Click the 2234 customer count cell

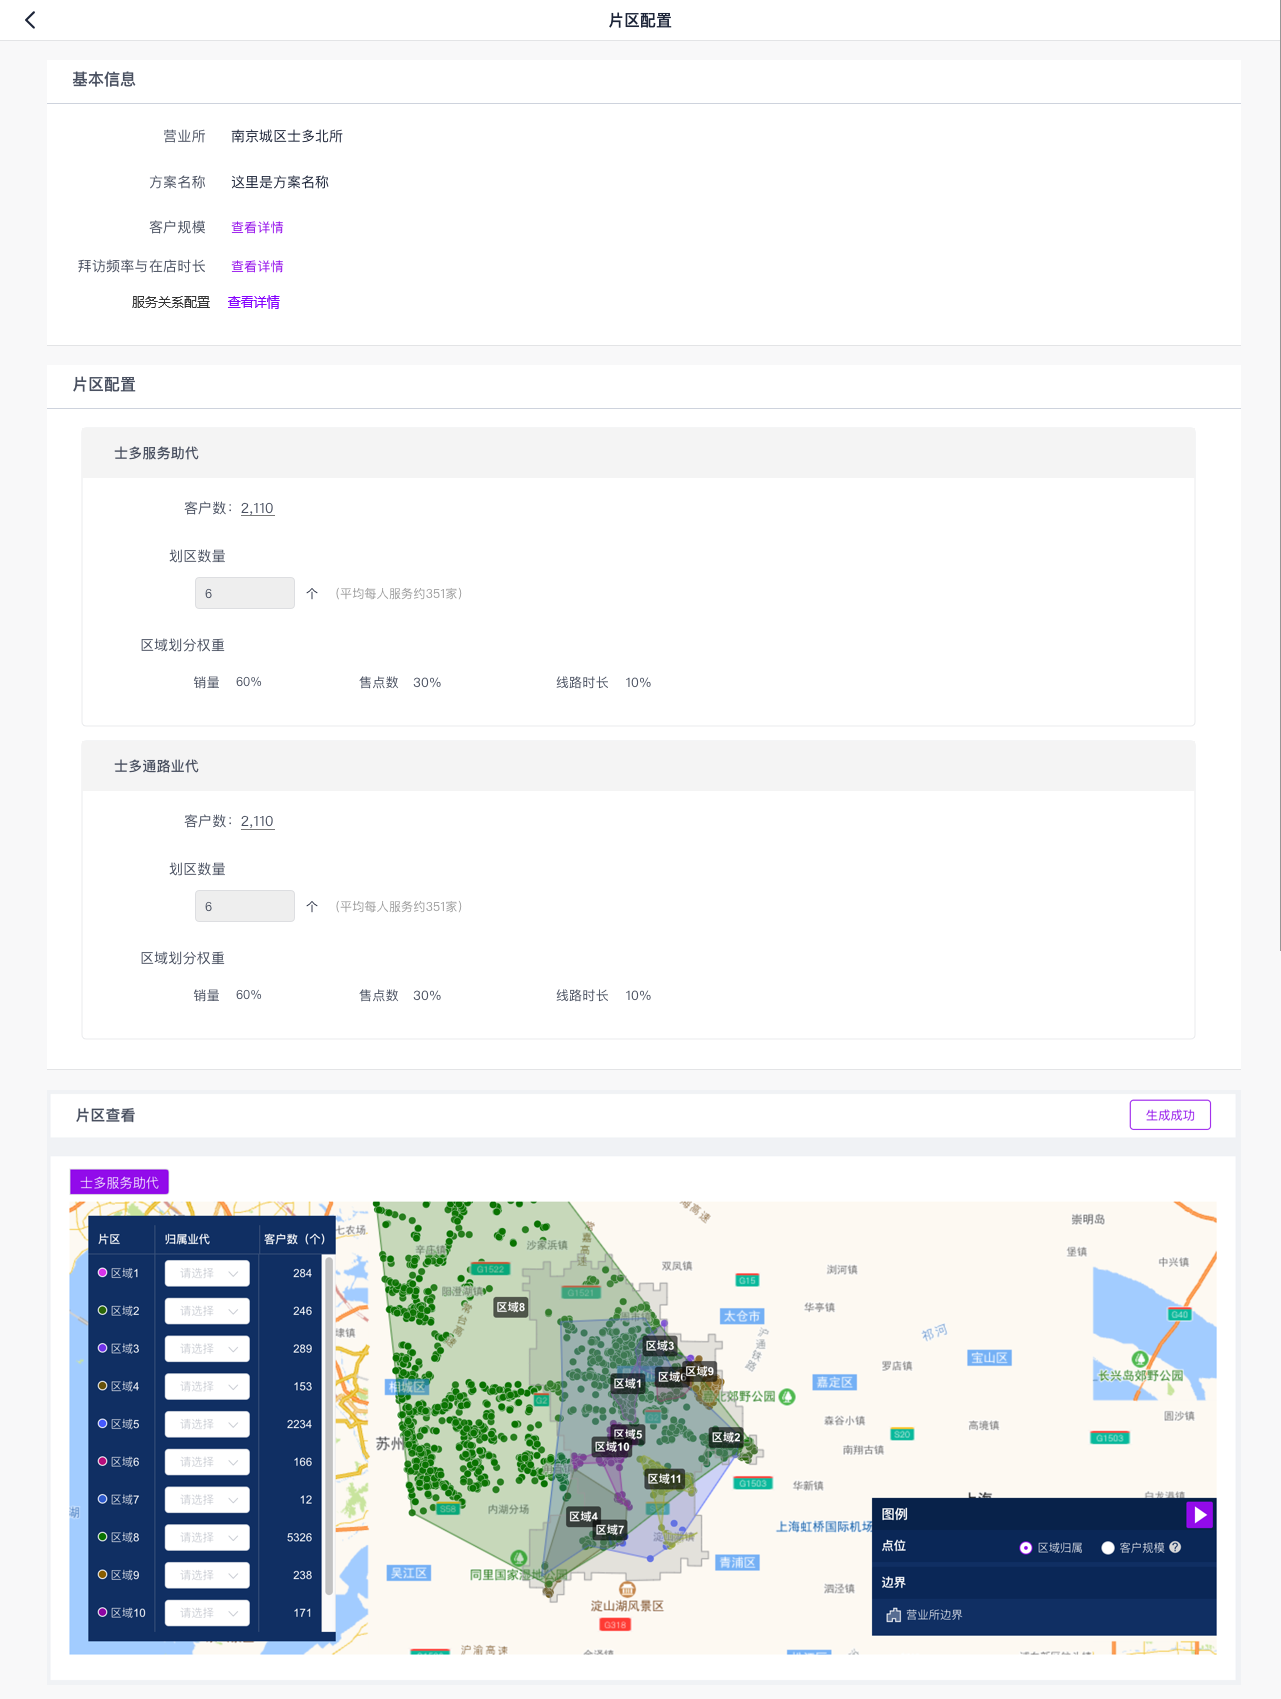[299, 1424]
